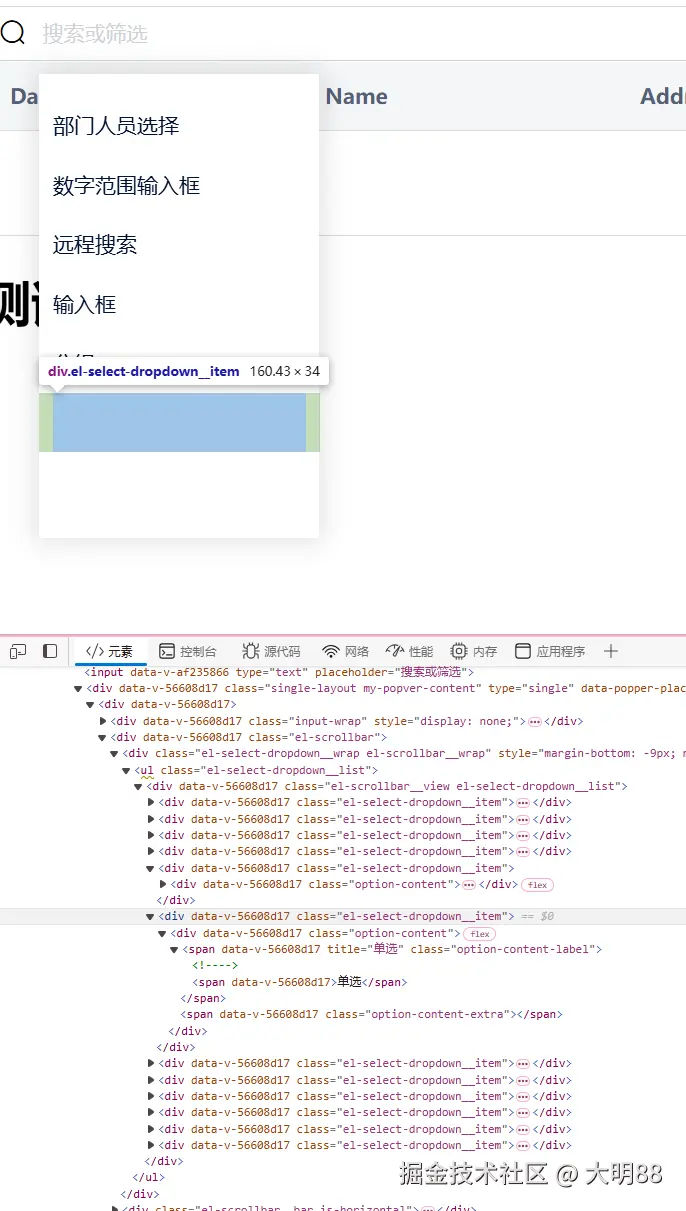Toggle the device emulation icon in DevTools
The height and width of the screenshot is (1211, 686).
point(18,651)
